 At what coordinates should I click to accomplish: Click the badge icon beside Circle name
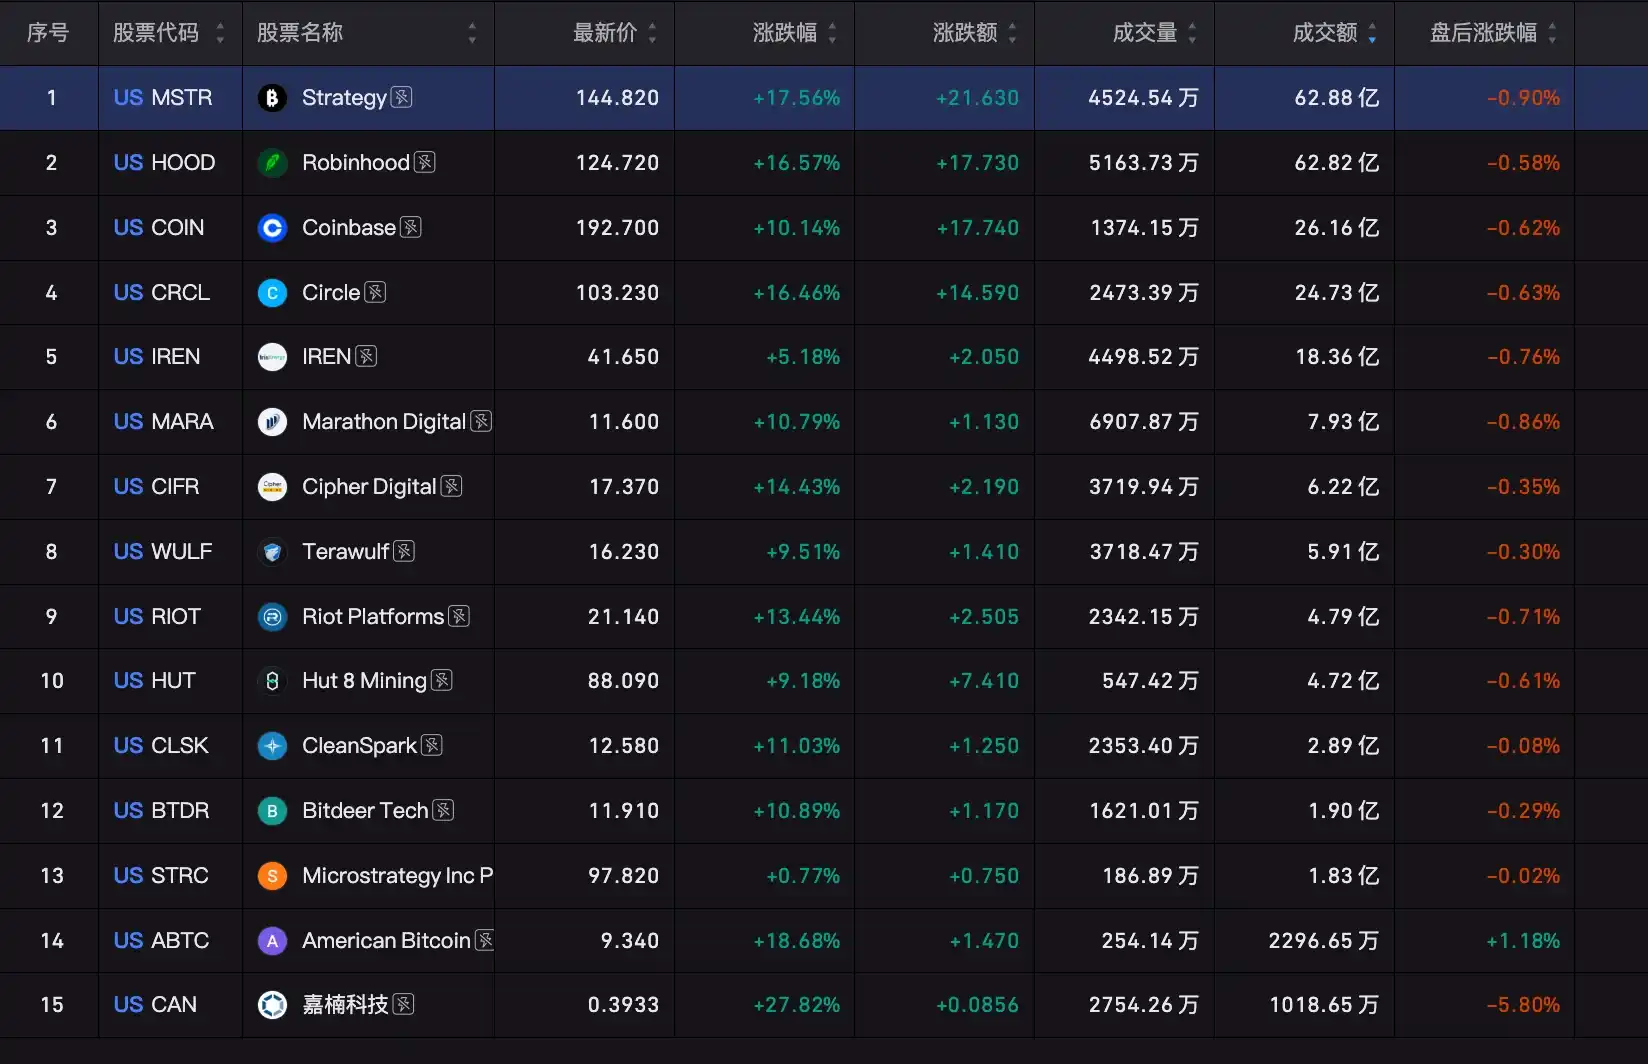pyautogui.click(x=375, y=292)
